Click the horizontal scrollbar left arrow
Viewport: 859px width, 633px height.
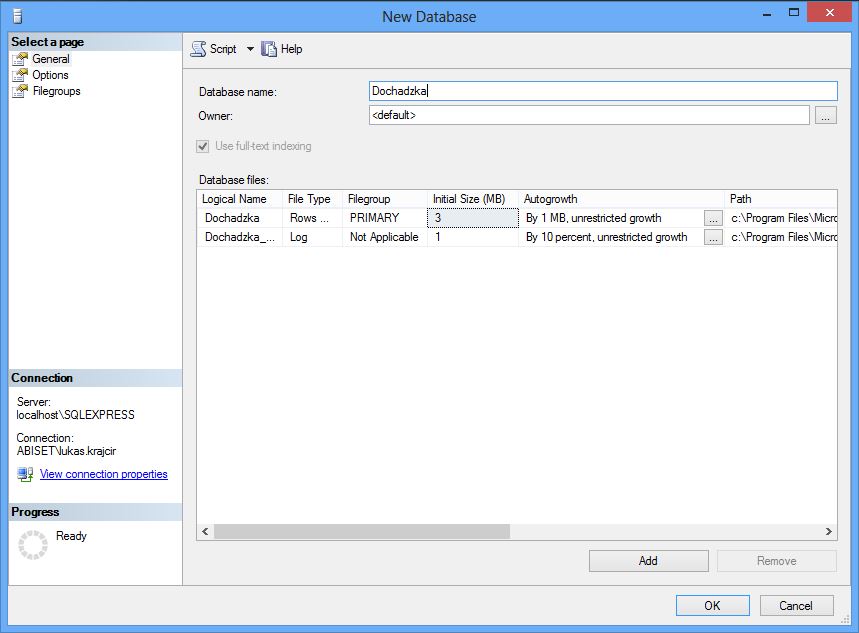[205, 531]
